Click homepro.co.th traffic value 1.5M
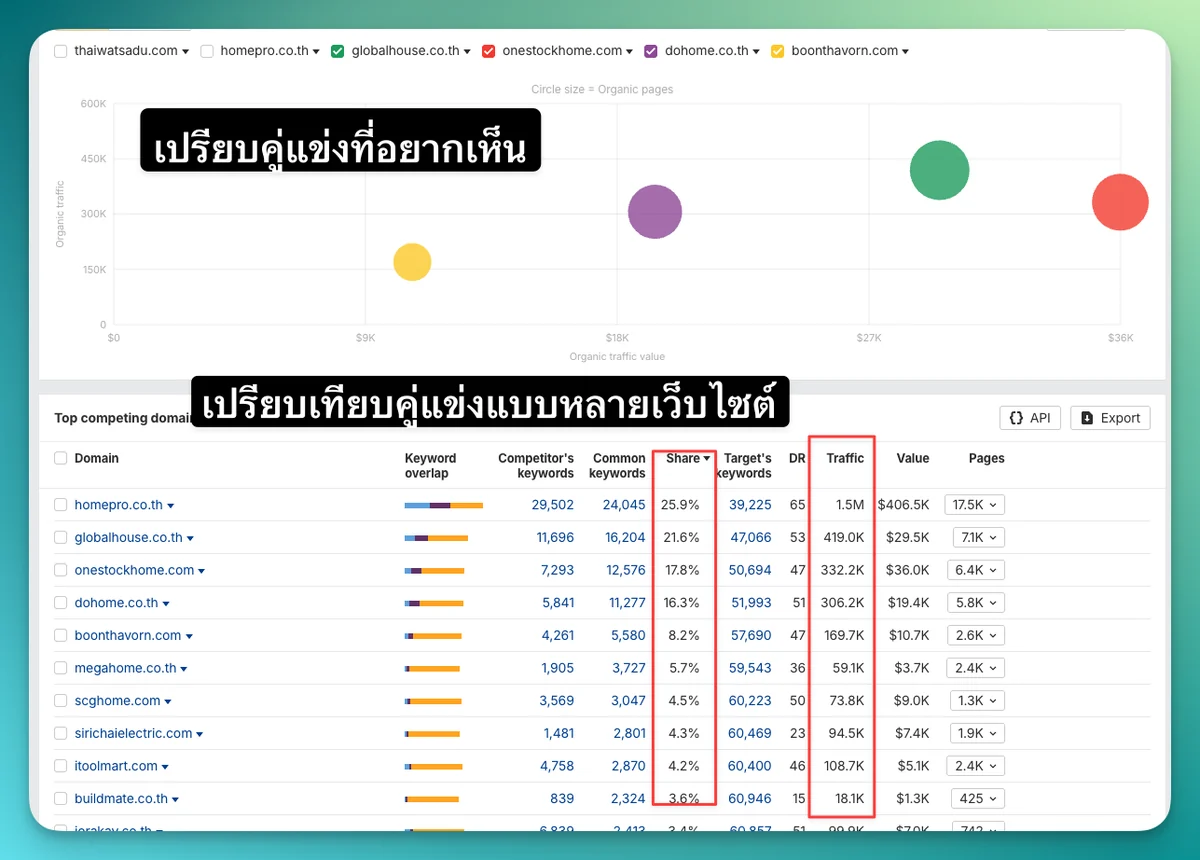1200x860 pixels. point(850,505)
